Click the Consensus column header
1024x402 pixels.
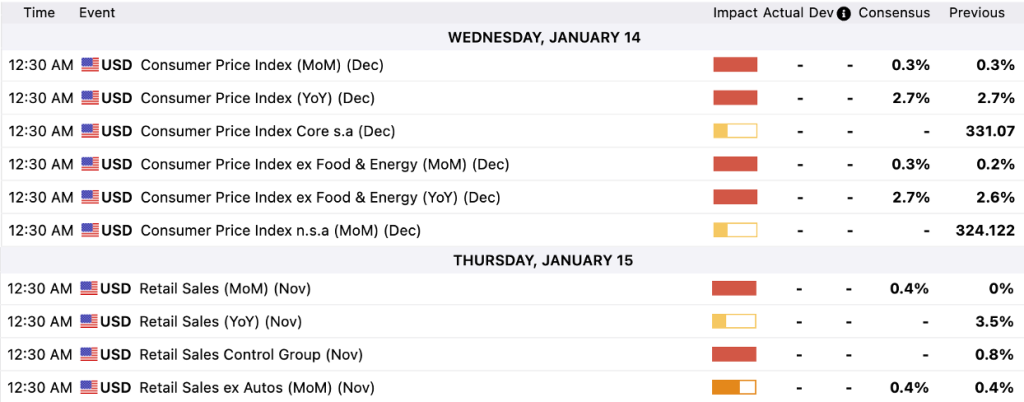click(894, 13)
